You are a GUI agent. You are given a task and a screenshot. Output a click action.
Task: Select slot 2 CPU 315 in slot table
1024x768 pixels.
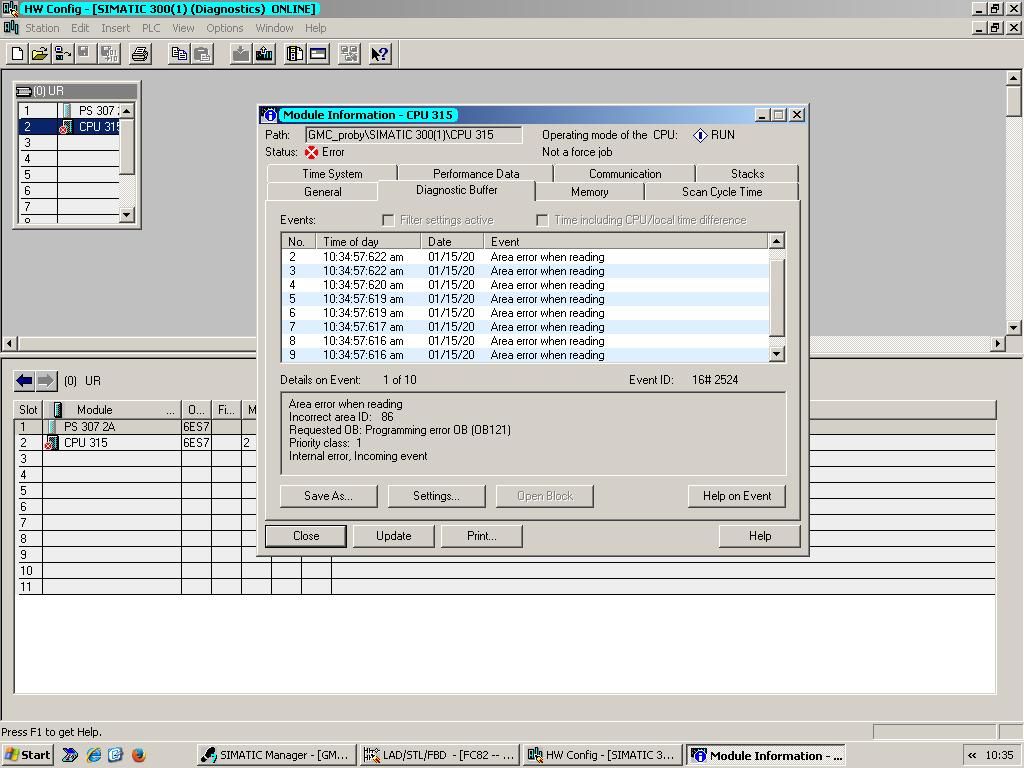point(505,443)
